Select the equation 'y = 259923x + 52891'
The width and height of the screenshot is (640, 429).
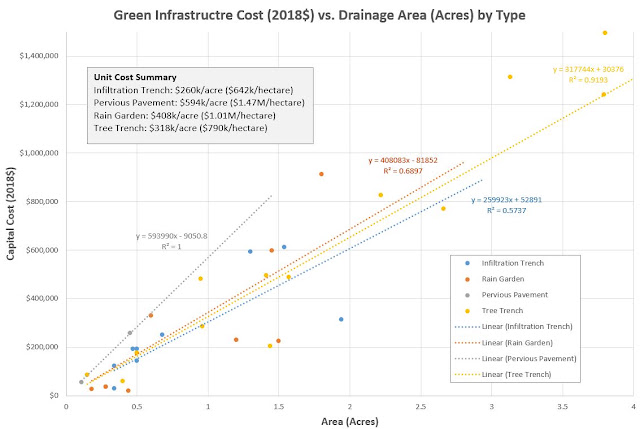(507, 200)
